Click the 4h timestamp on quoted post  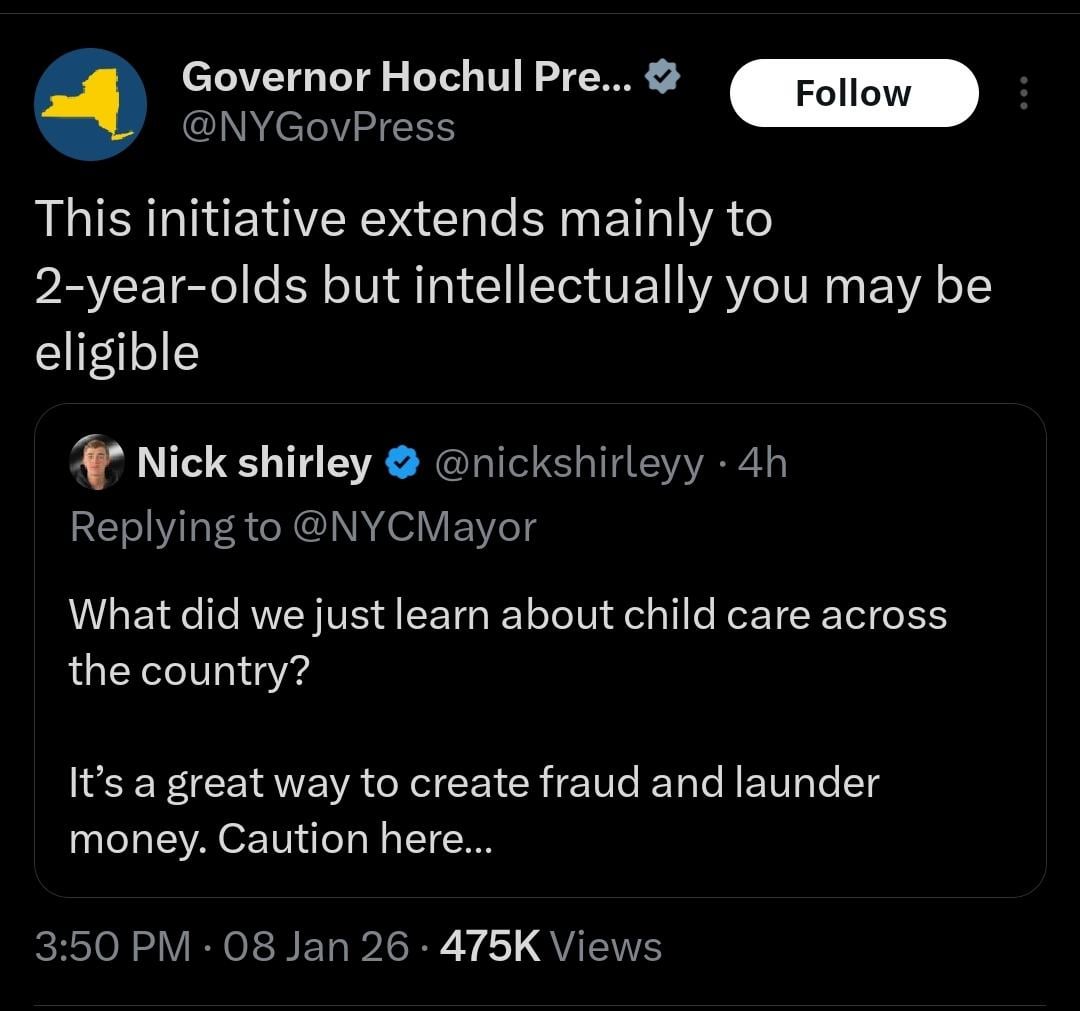761,463
